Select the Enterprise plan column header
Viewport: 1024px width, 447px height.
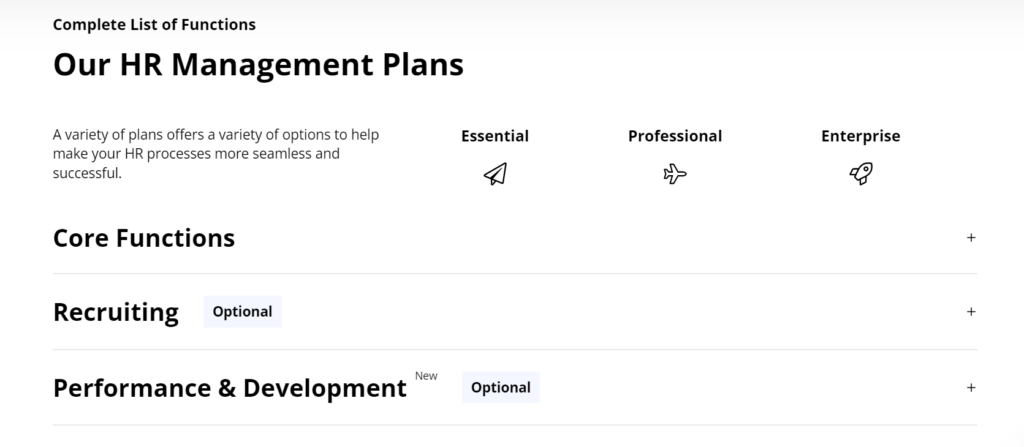click(x=860, y=136)
